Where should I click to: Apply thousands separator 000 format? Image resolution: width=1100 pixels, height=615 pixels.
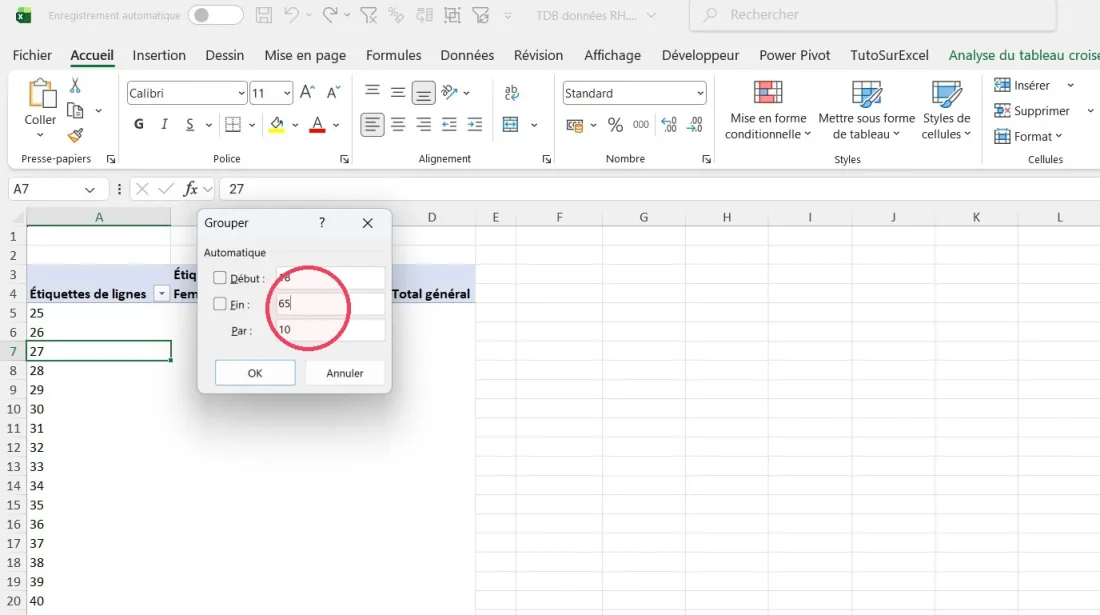click(x=640, y=125)
